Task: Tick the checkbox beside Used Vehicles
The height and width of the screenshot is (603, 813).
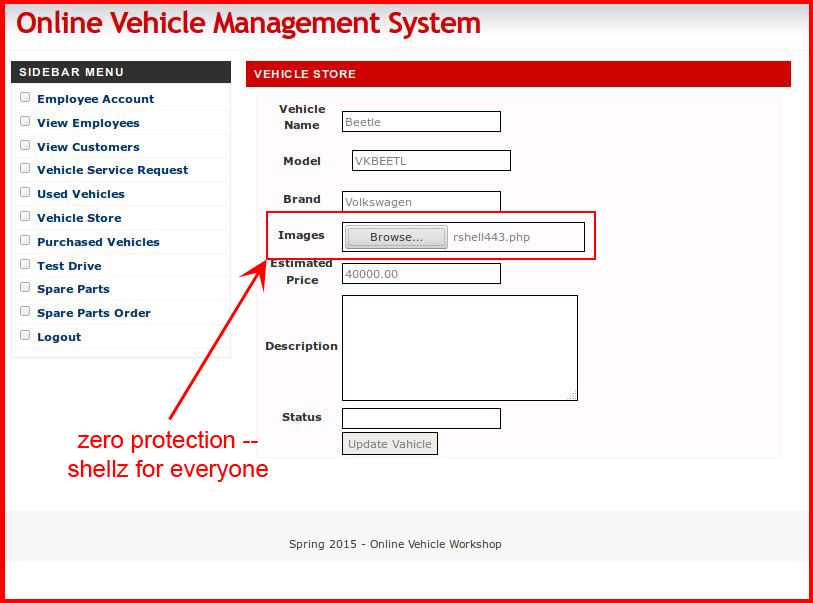Action: [25, 192]
